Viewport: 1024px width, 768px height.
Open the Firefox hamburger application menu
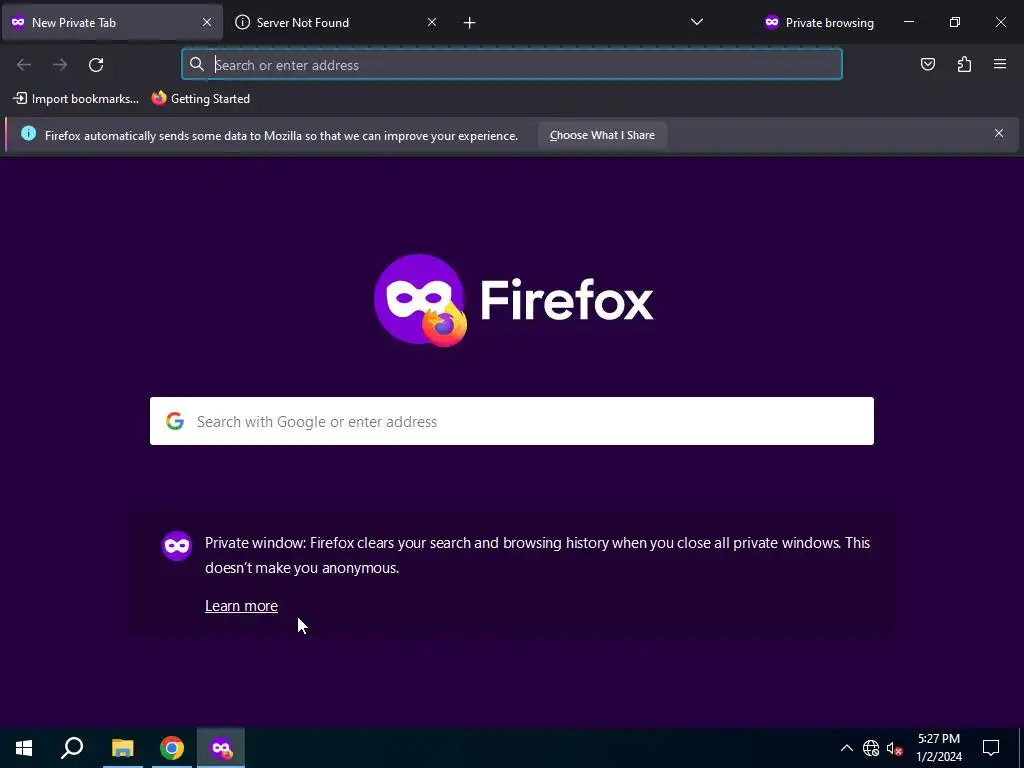(1000, 64)
